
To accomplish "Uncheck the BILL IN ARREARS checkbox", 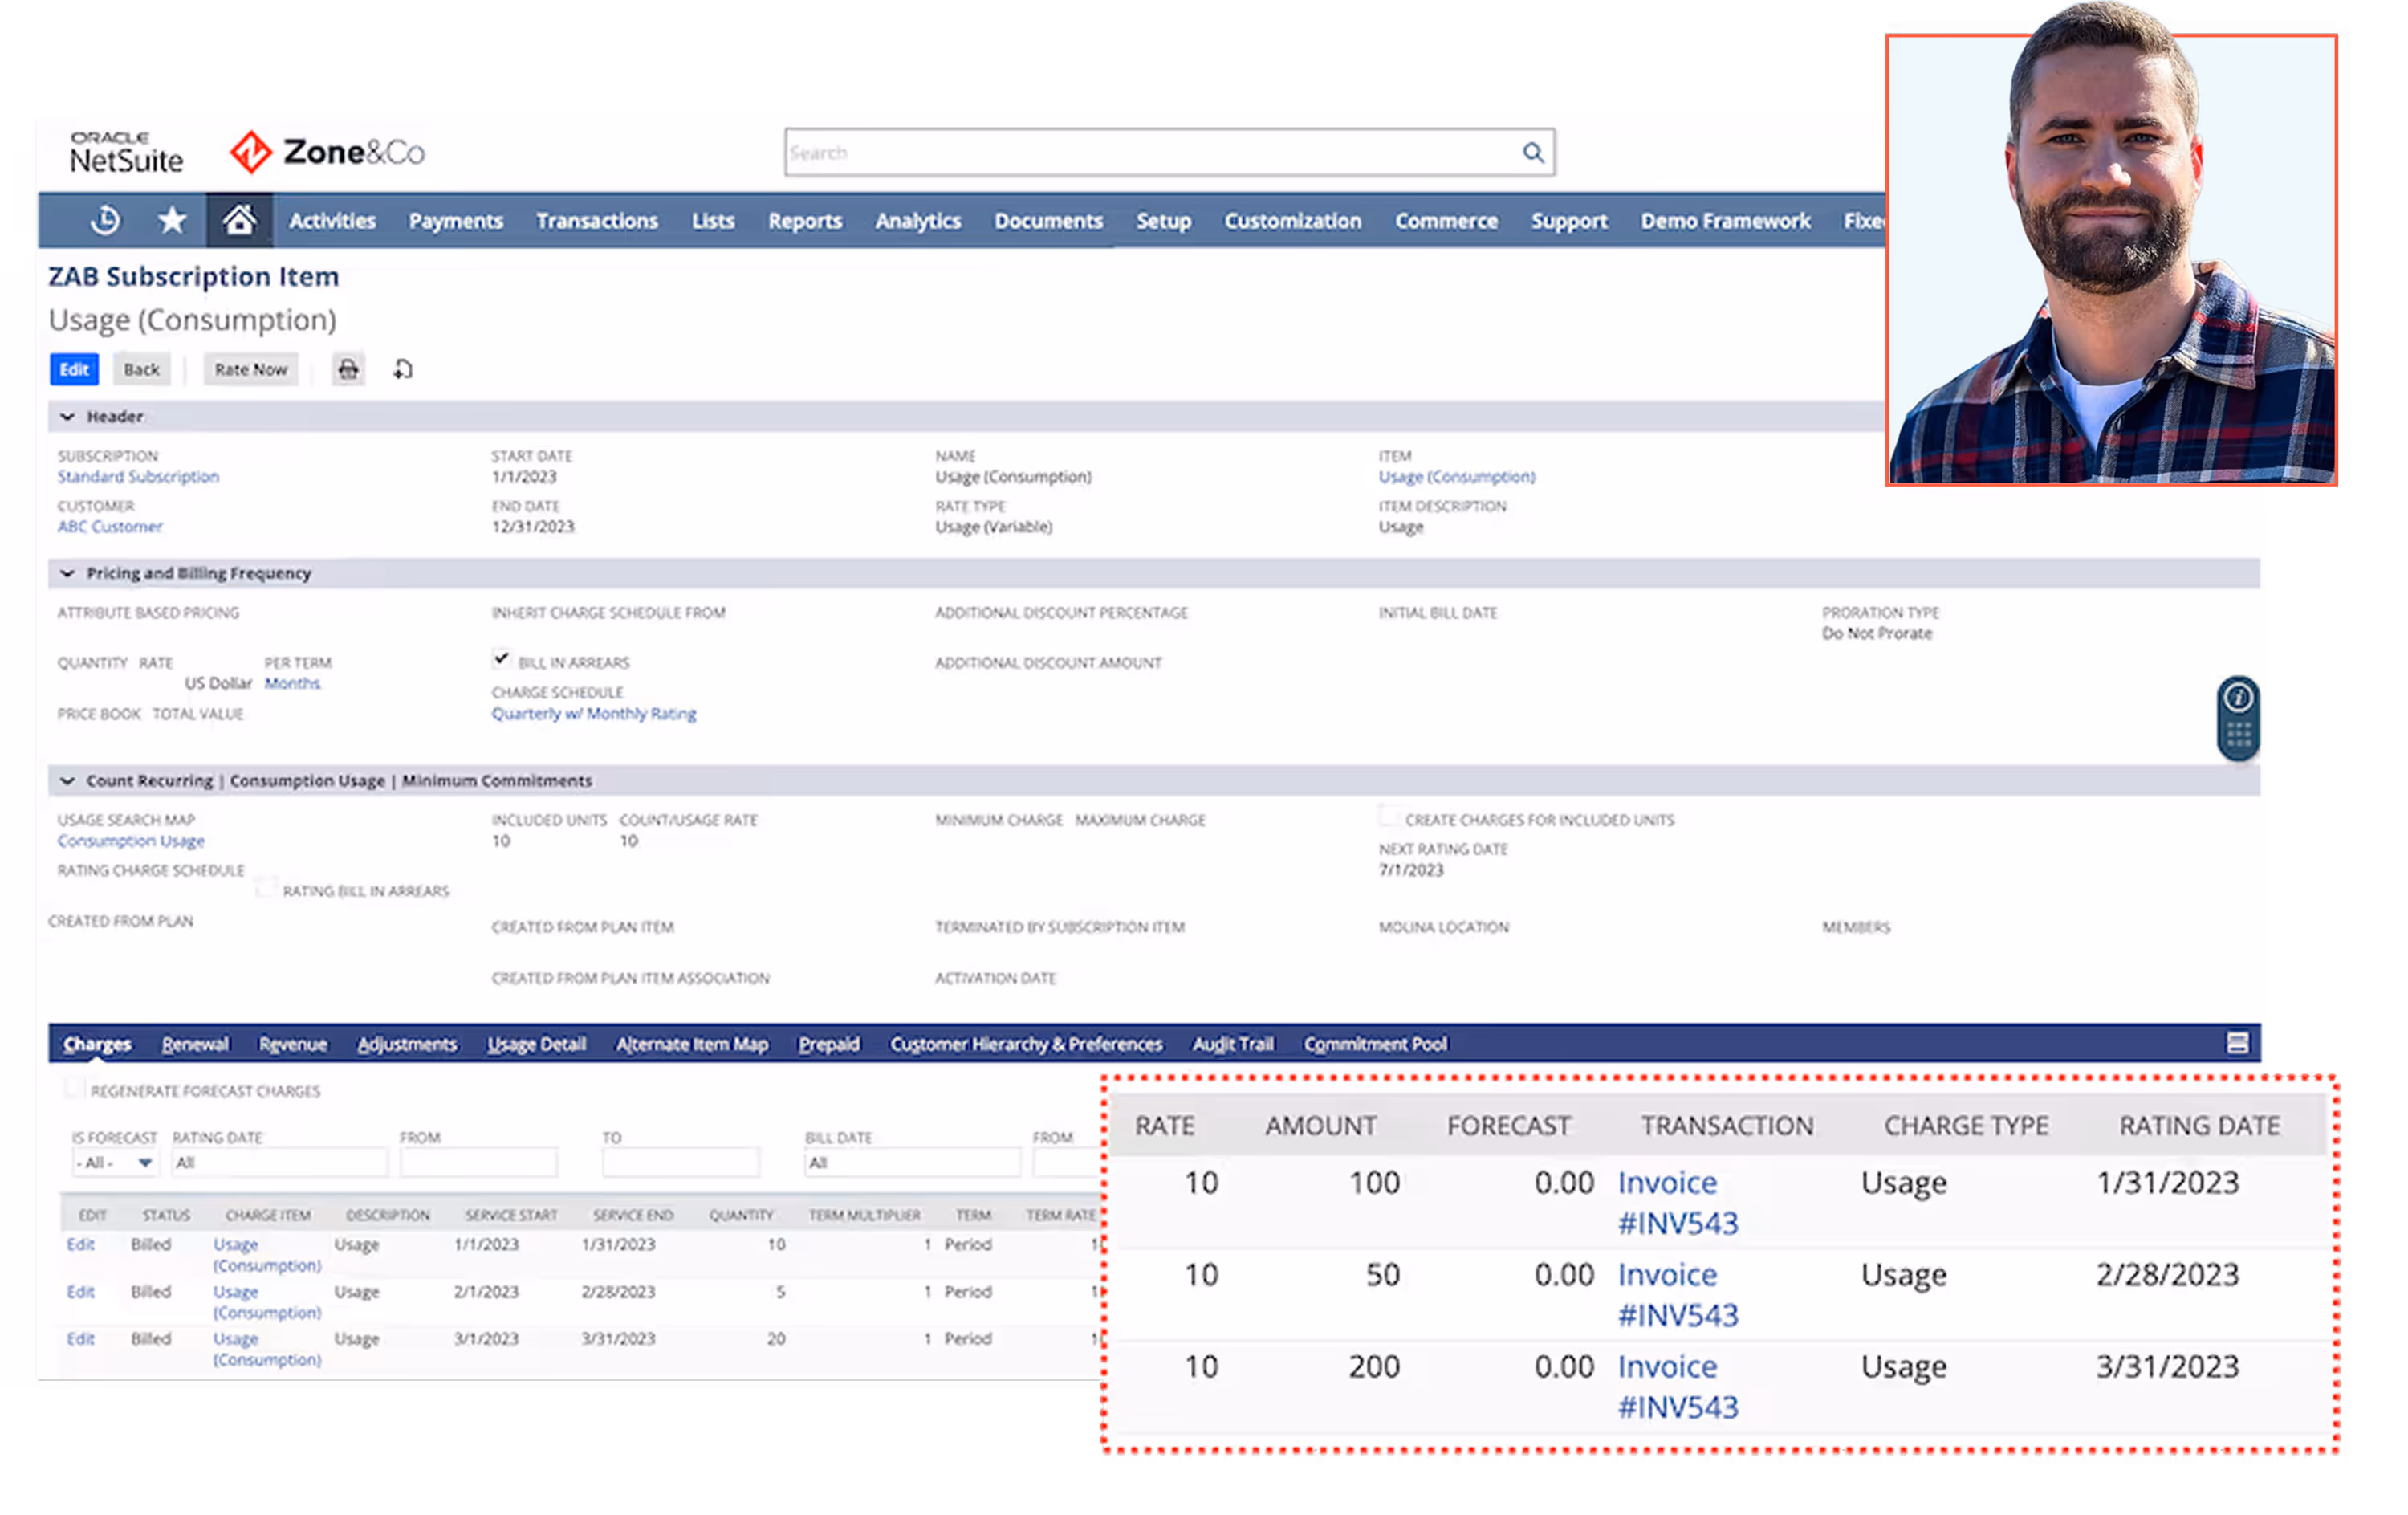I will click(x=501, y=659).
